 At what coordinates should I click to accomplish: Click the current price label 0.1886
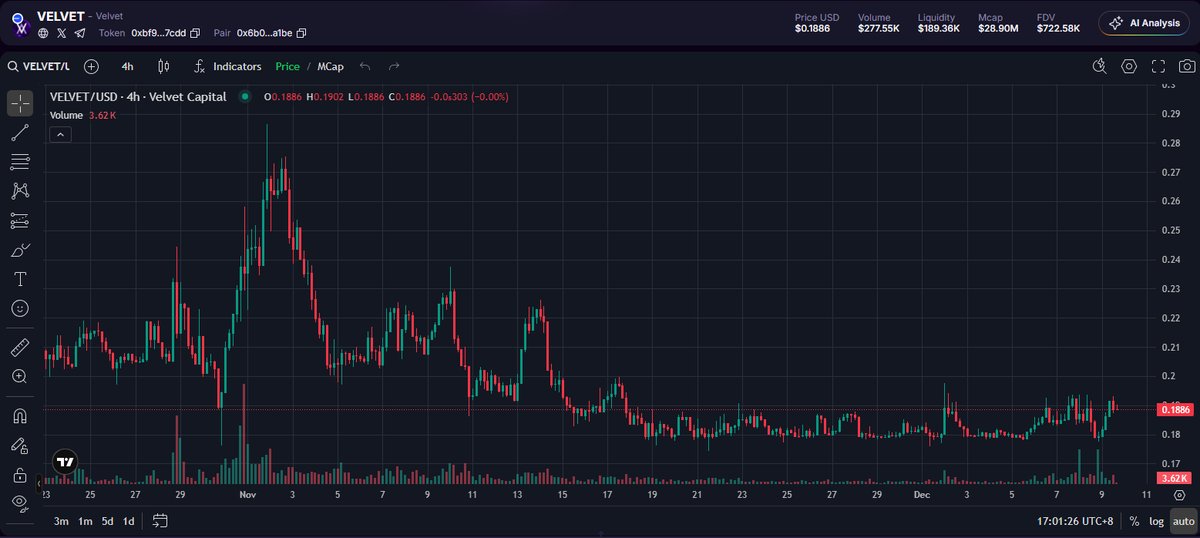(x=1173, y=410)
